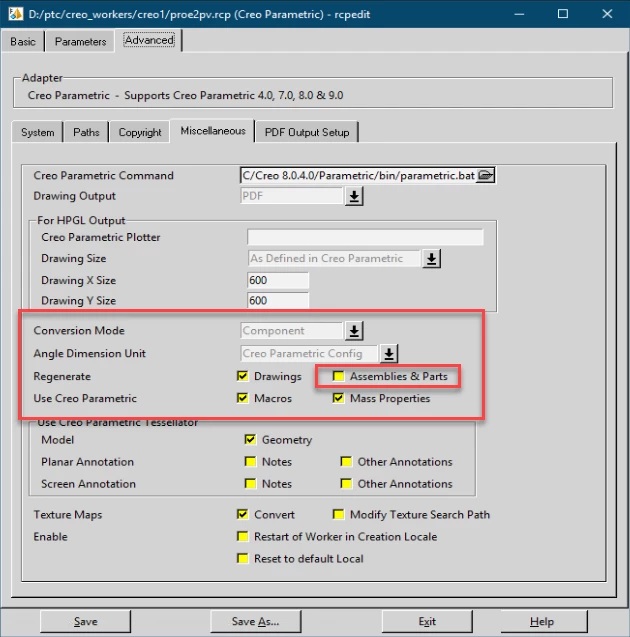Enable Restart of Worker in Creation Locale
Viewport: 630px width, 637px height.
coord(242,536)
